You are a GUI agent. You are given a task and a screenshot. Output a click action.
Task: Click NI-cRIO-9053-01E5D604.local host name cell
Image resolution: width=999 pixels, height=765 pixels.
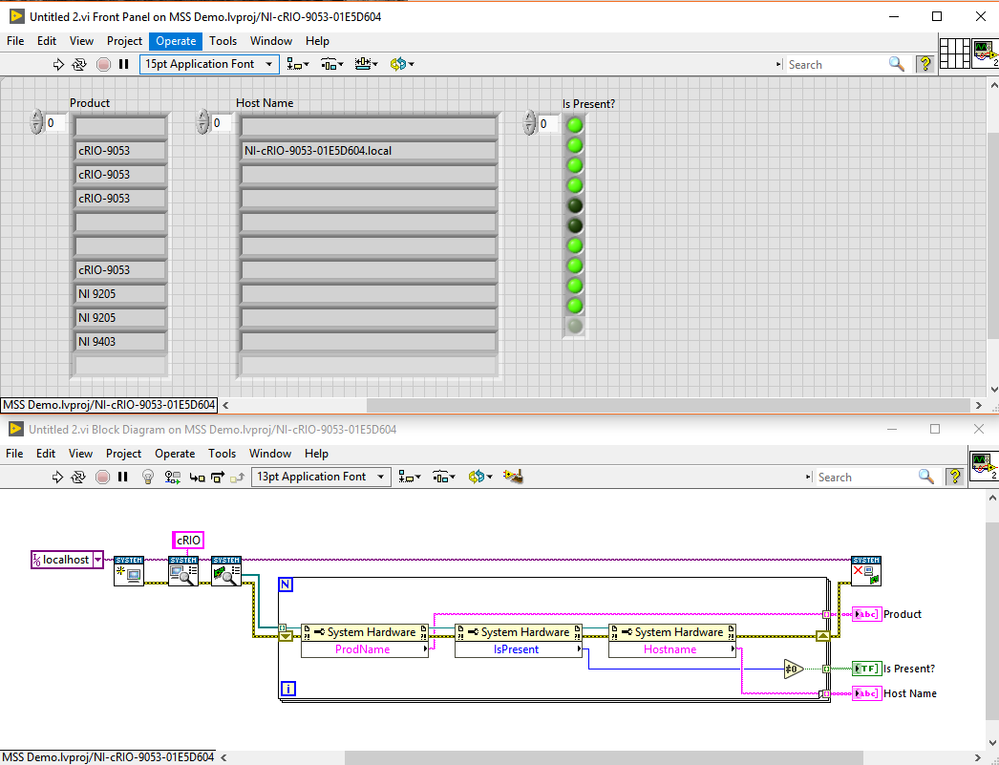click(x=368, y=151)
